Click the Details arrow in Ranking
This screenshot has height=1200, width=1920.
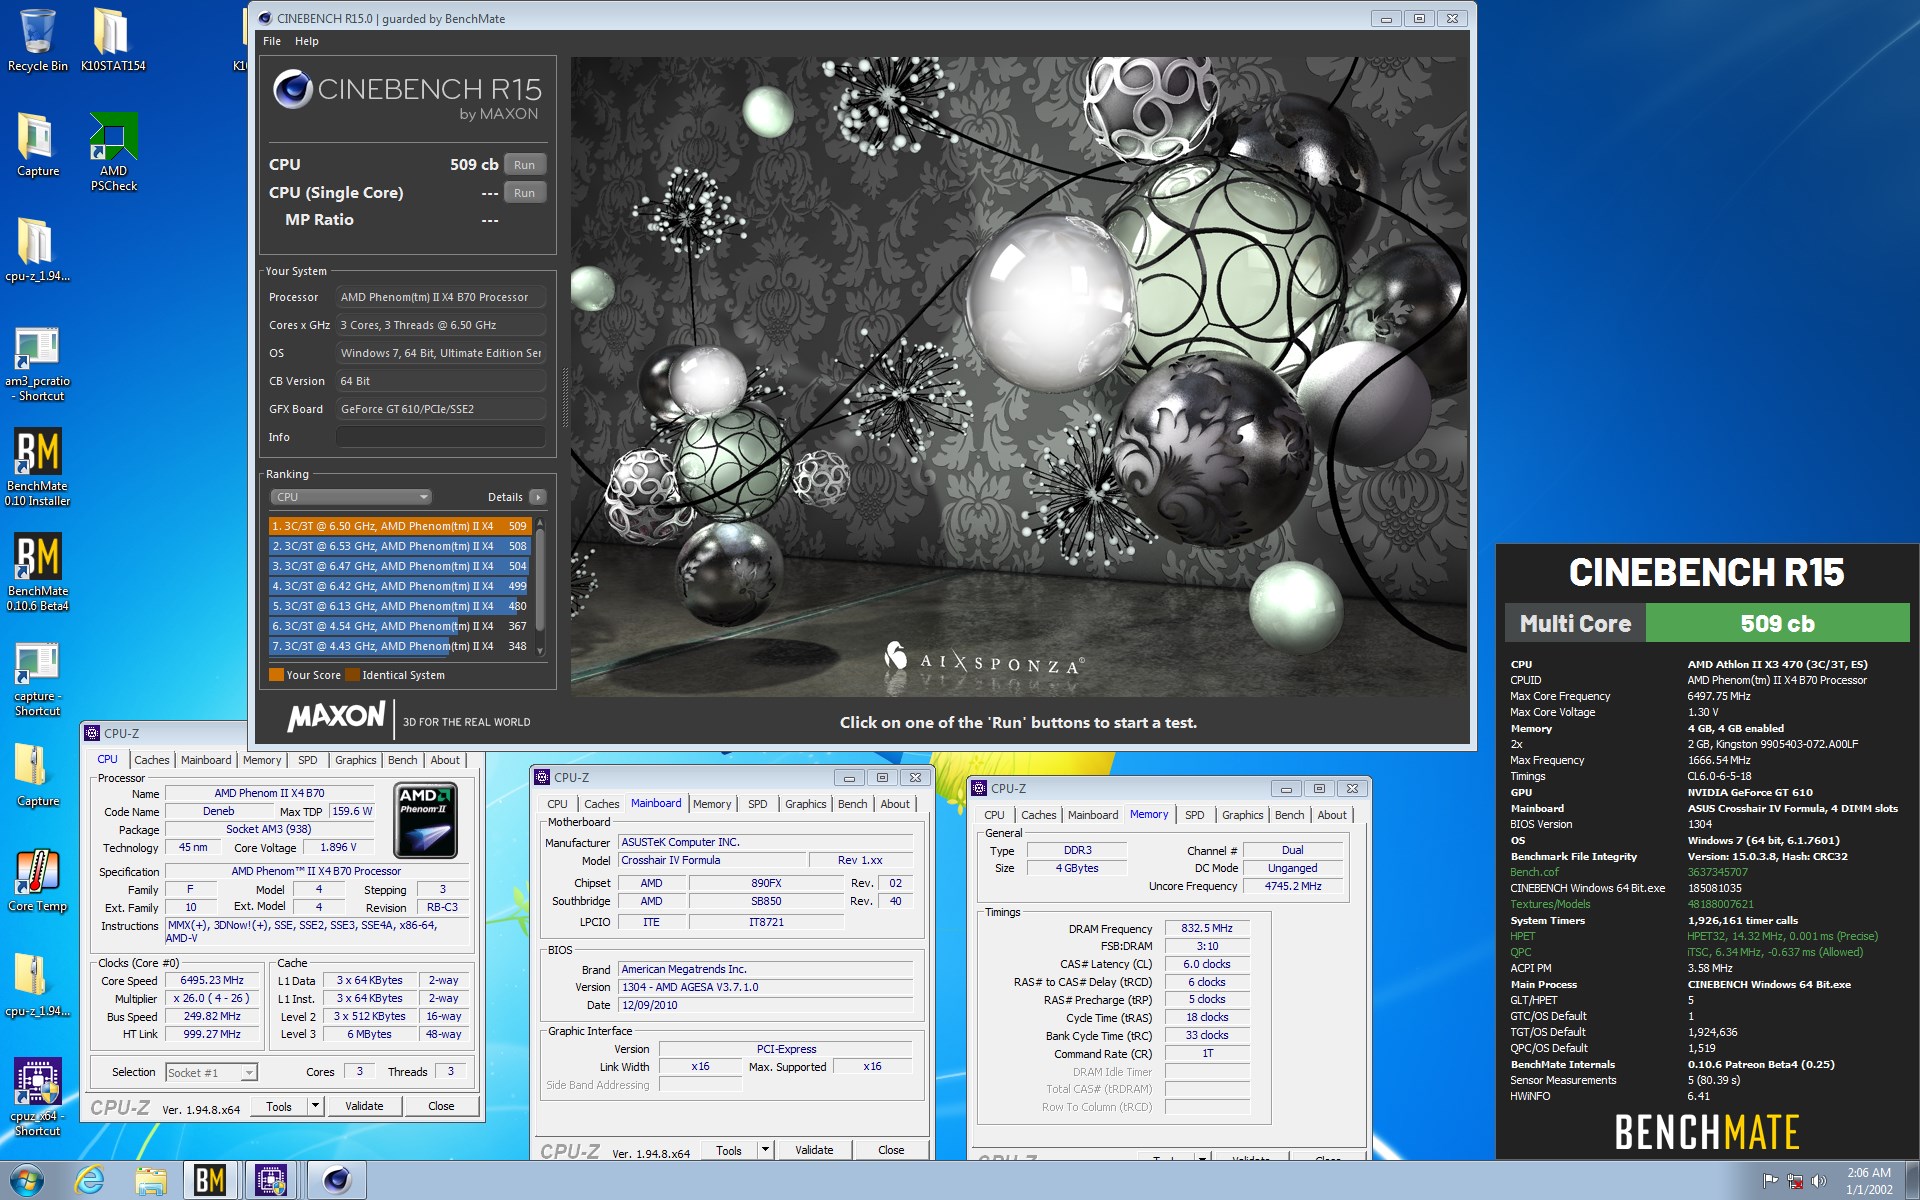pyautogui.click(x=538, y=497)
